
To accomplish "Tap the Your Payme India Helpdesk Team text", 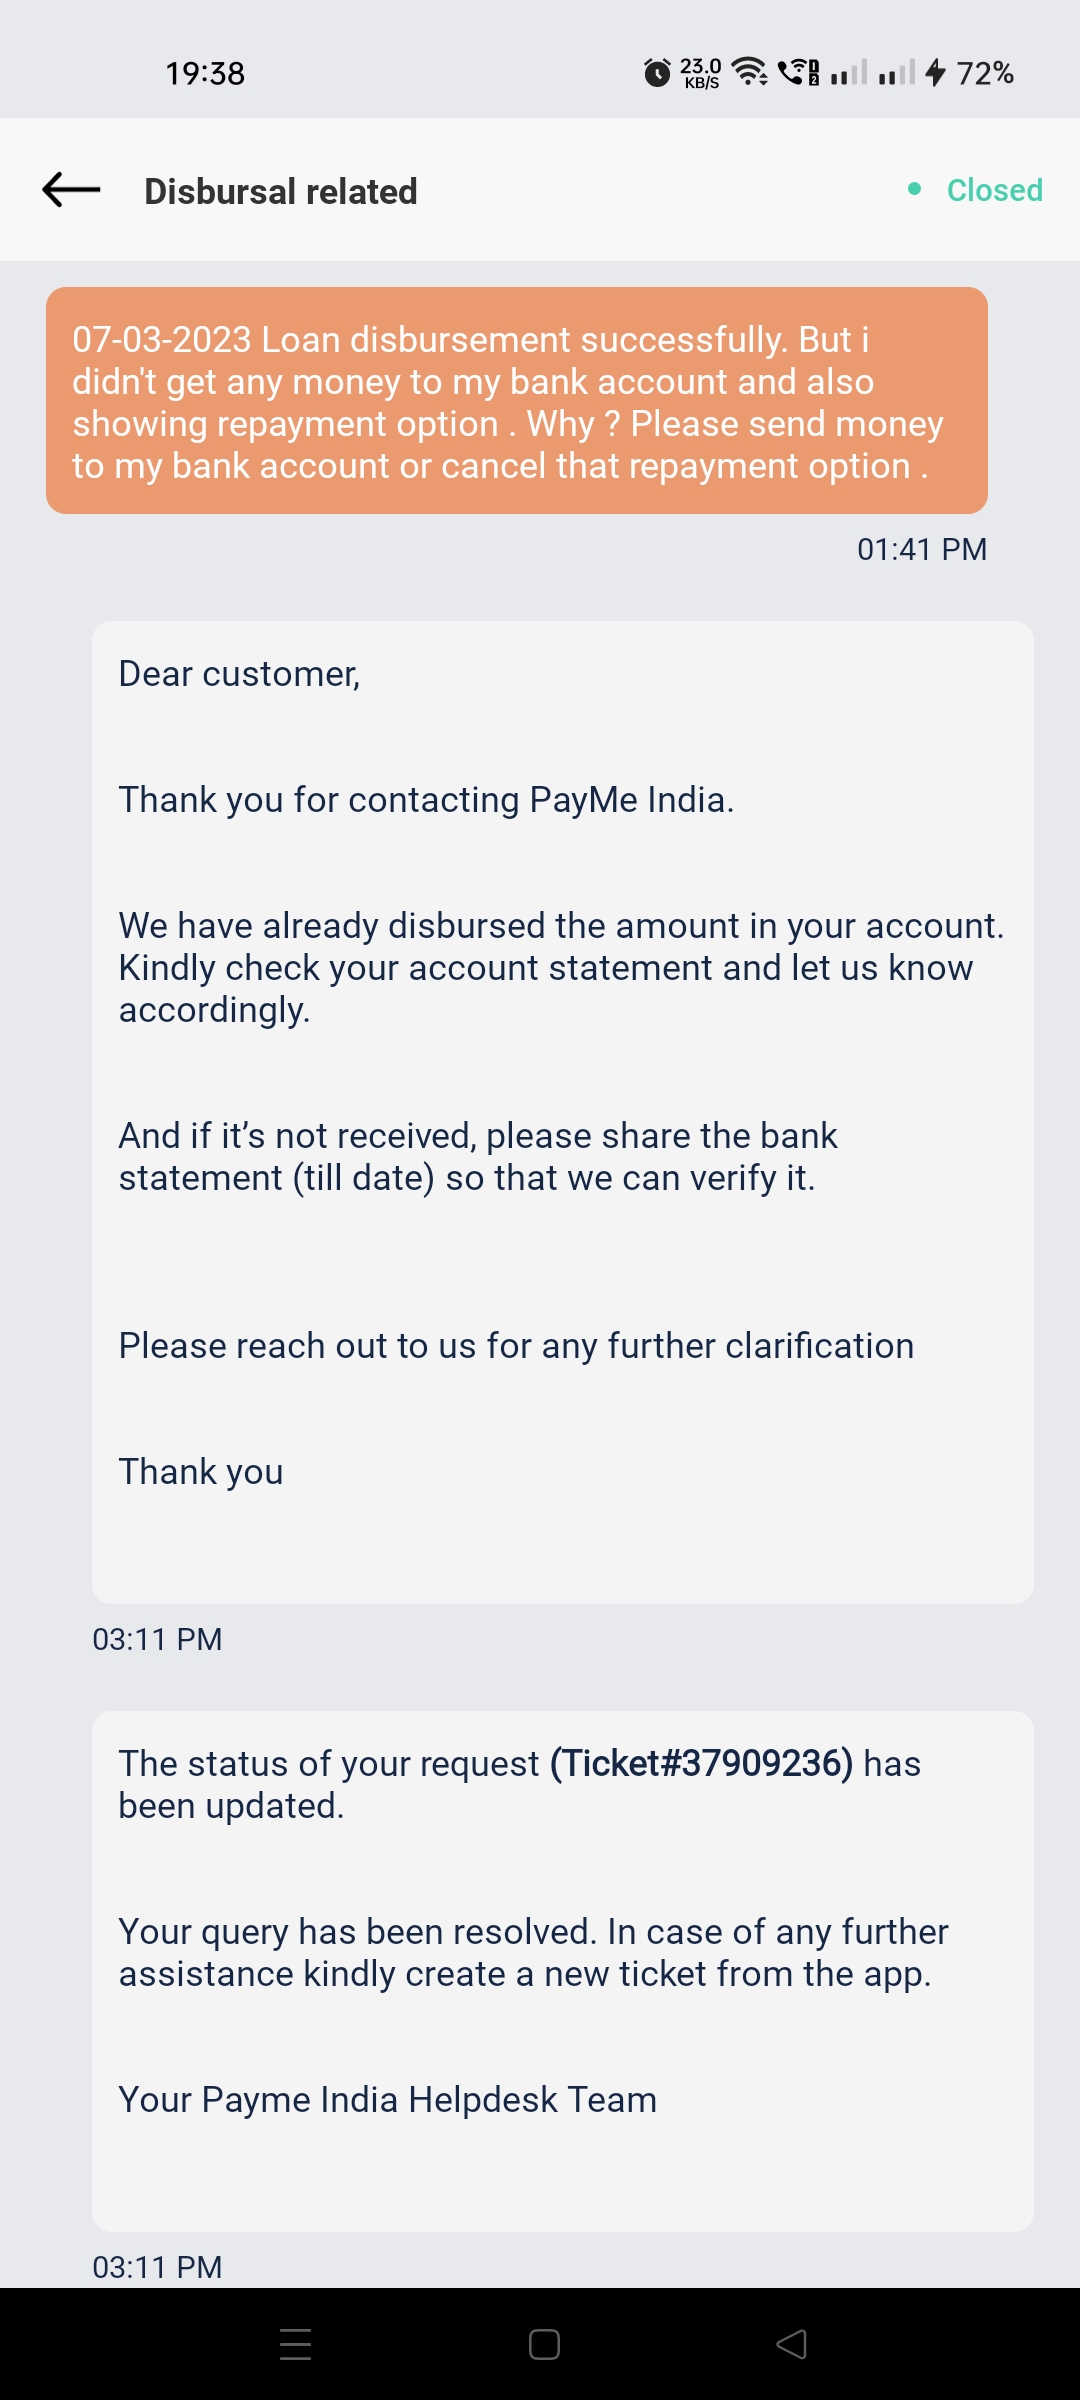I will (387, 2099).
